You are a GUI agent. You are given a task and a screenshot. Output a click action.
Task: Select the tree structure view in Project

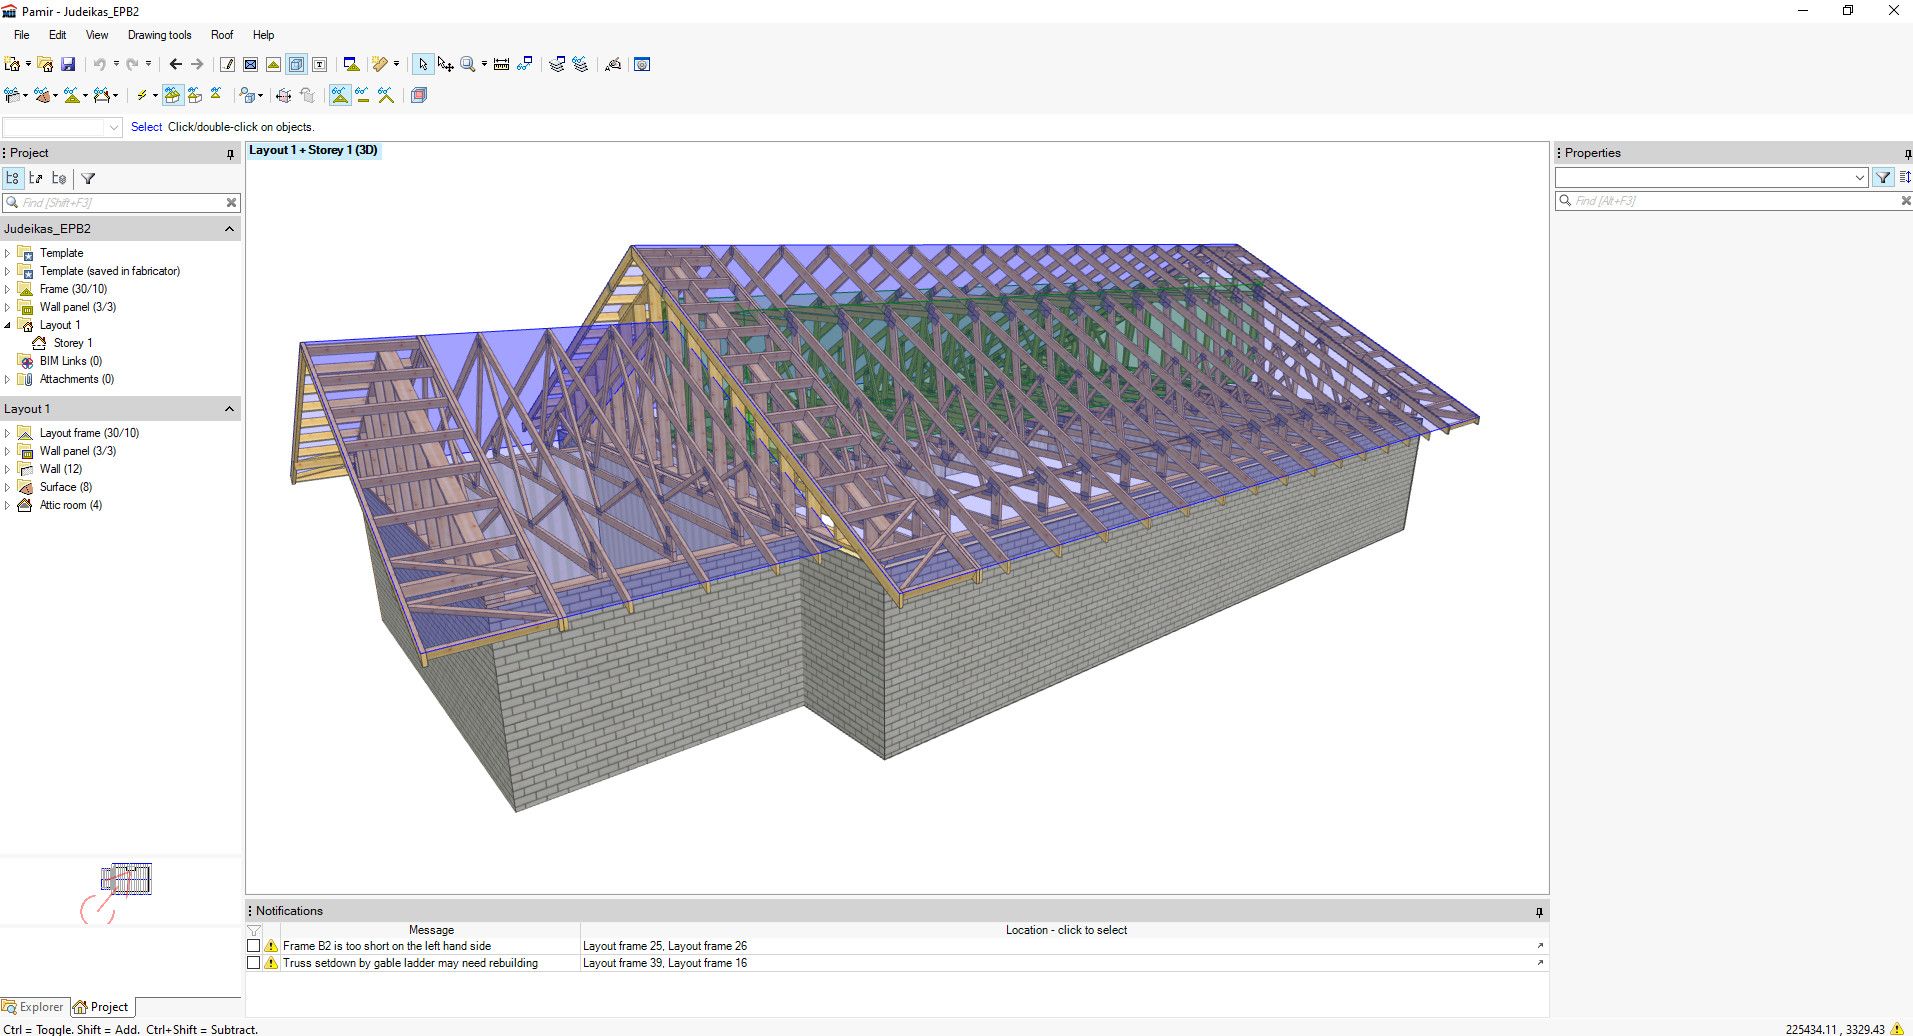[13, 178]
